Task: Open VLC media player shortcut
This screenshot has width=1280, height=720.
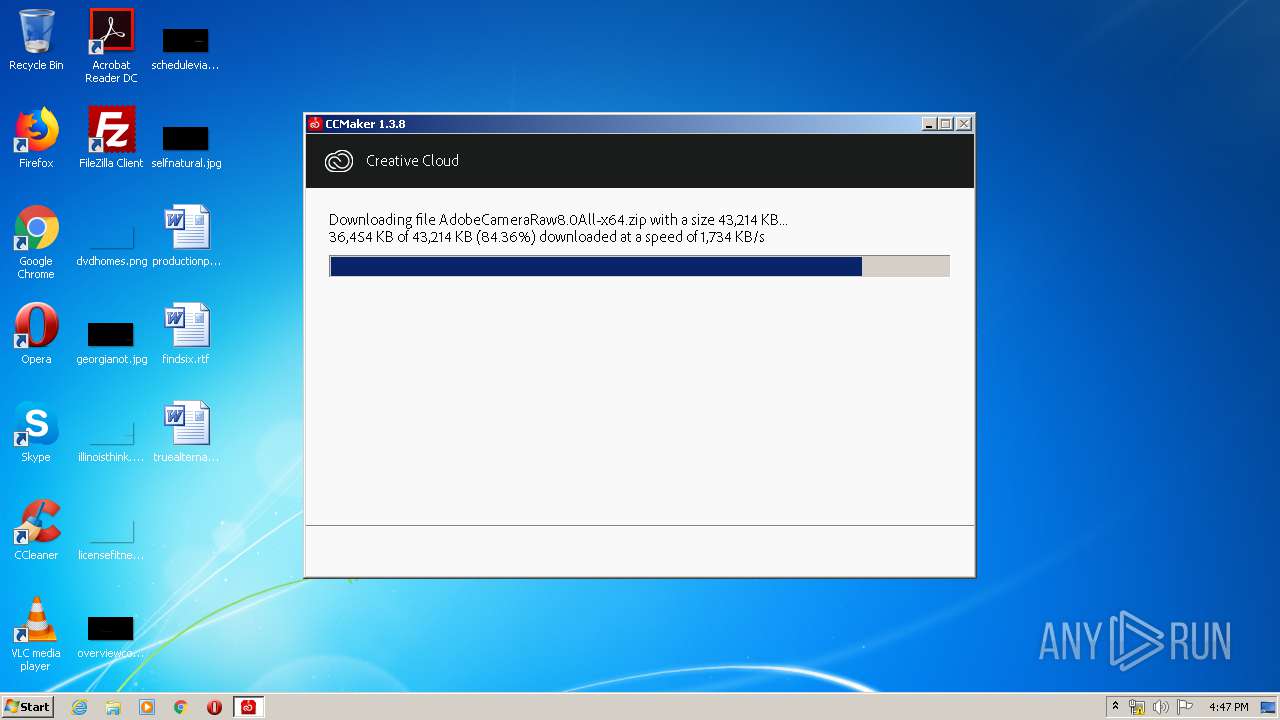Action: tap(36, 634)
